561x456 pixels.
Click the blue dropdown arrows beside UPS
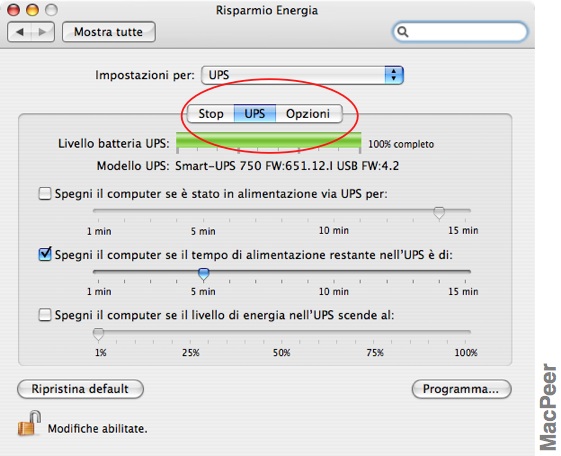point(394,75)
